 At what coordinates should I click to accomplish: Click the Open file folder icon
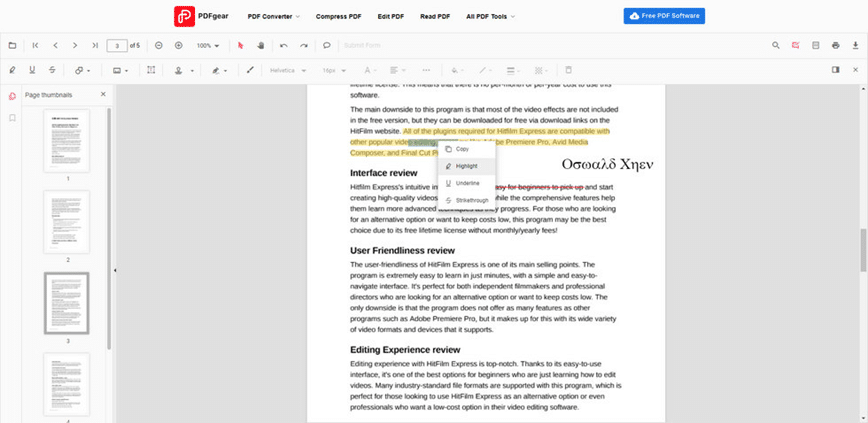click(x=12, y=45)
